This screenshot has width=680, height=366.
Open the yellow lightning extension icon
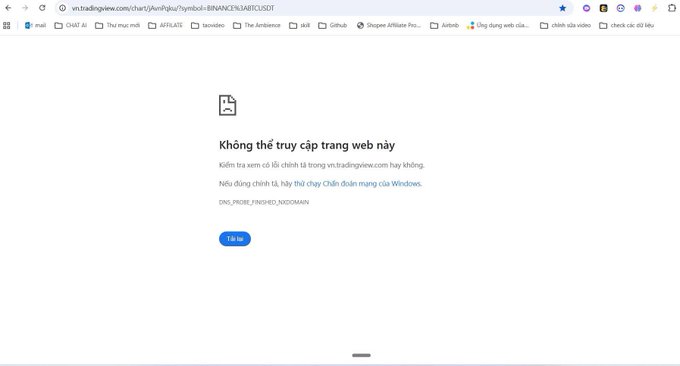[654, 8]
